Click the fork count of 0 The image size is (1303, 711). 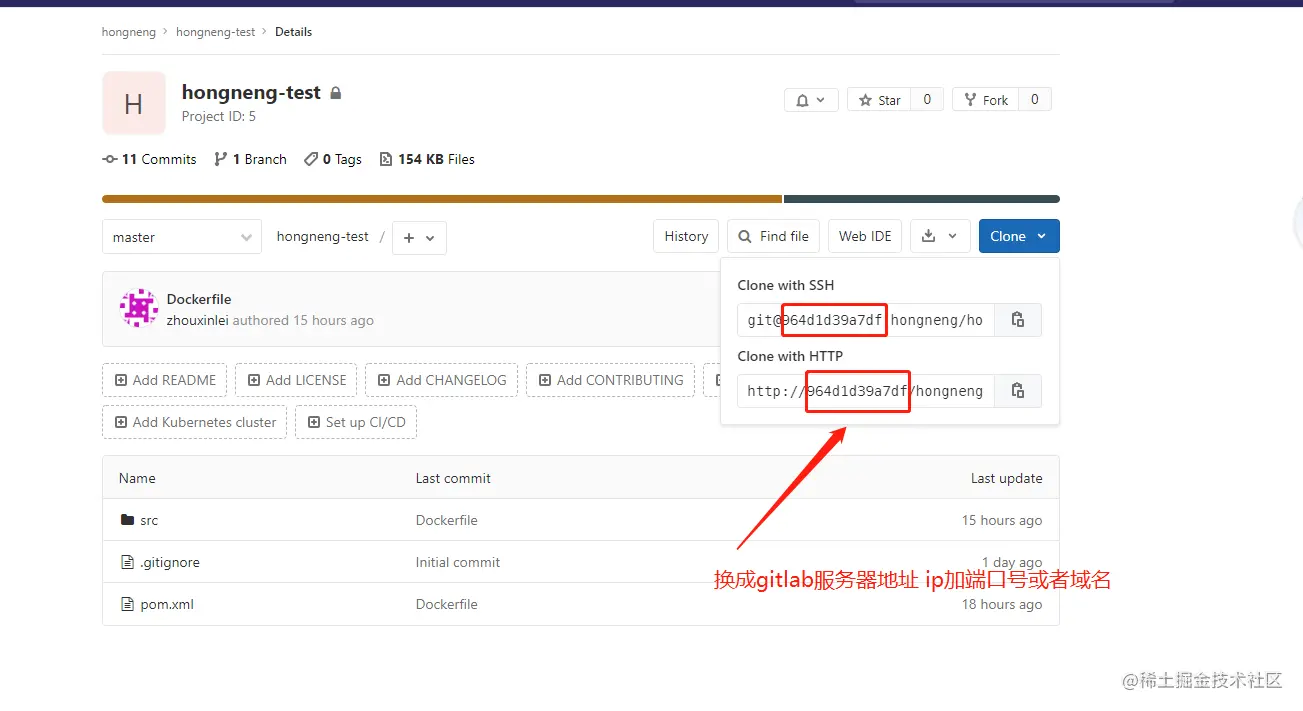(1034, 100)
